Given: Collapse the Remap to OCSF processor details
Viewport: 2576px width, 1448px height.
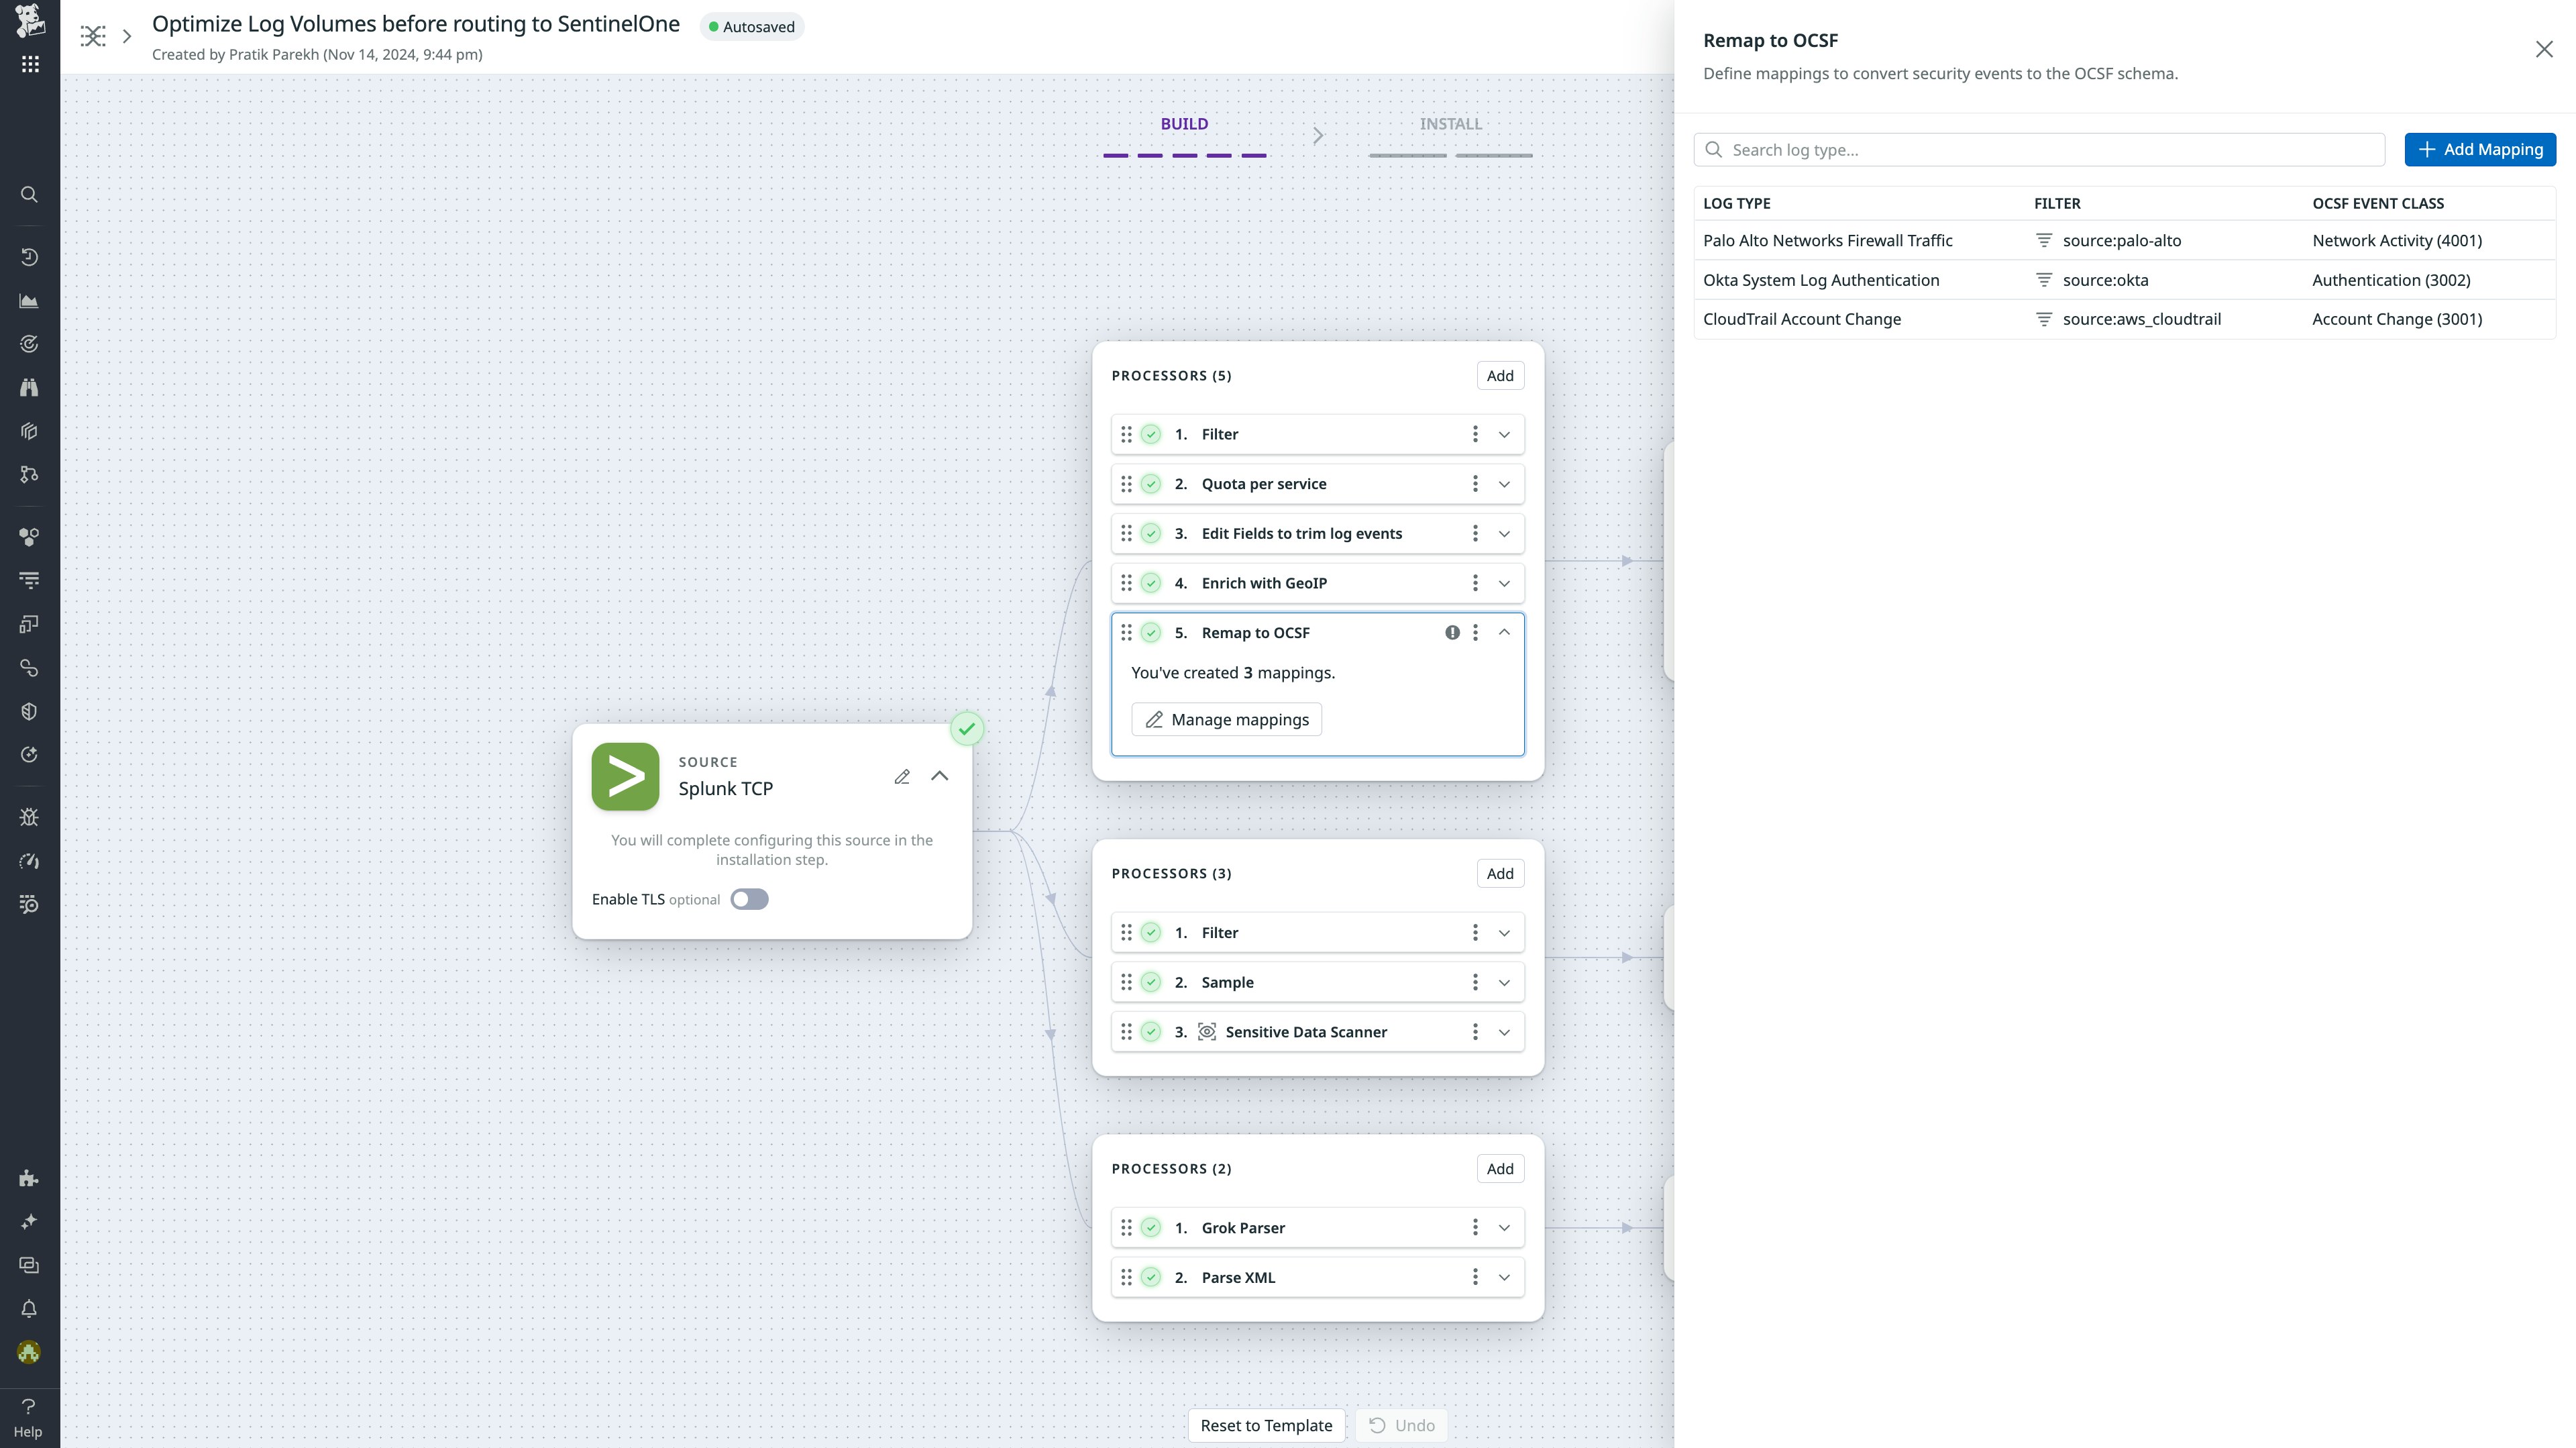Looking at the screenshot, I should point(1504,632).
